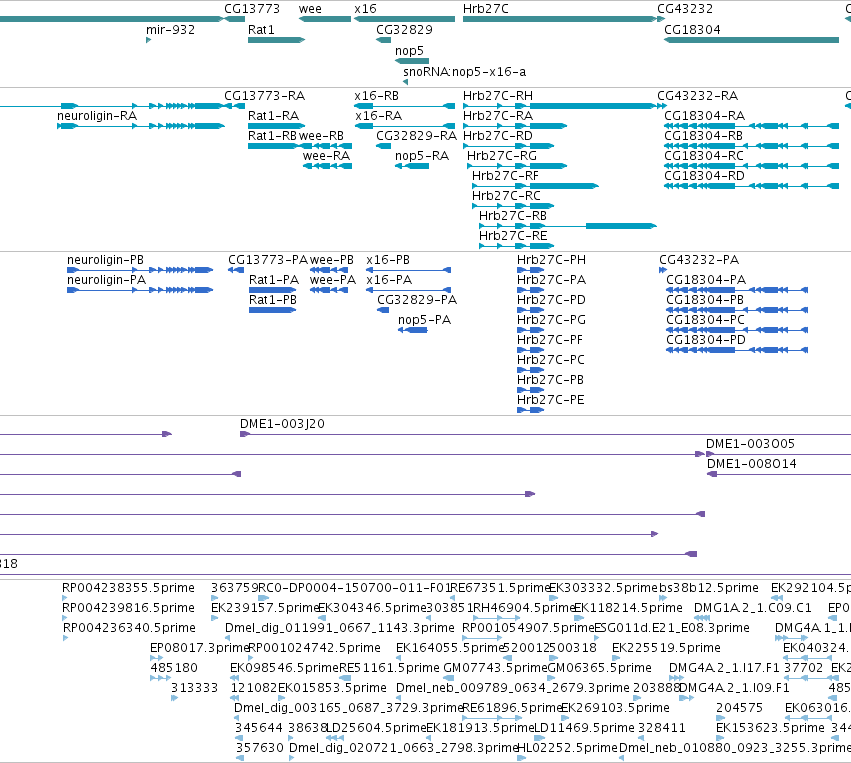Open protein CG43232-PA
The height and width of the screenshot is (763, 851).
point(699,260)
